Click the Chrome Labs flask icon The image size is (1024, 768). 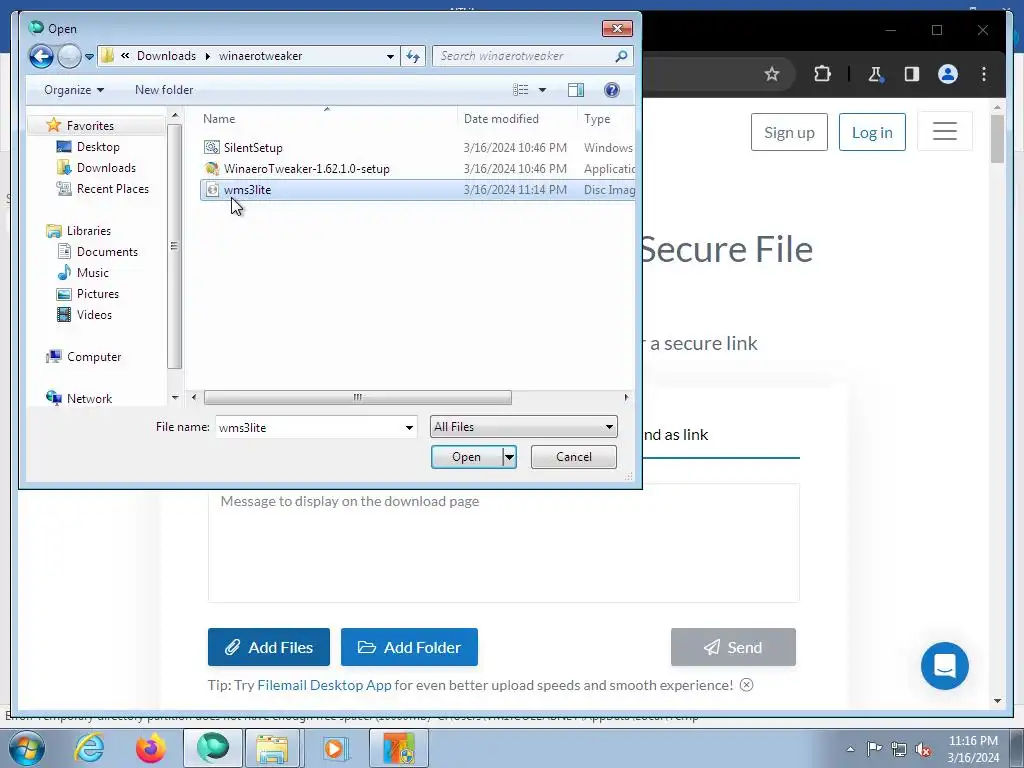point(875,74)
